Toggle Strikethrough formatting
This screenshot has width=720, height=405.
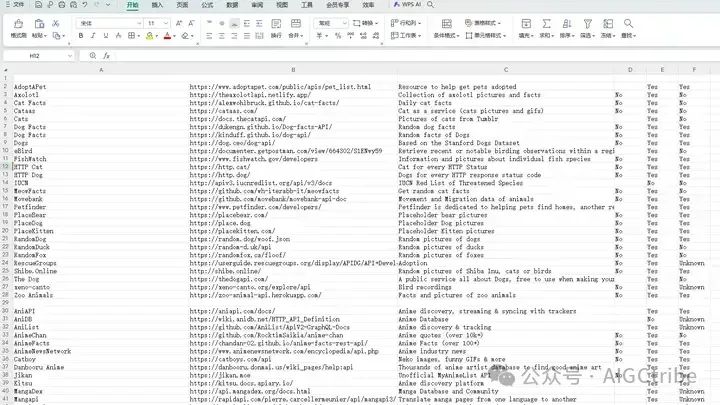(118, 35)
